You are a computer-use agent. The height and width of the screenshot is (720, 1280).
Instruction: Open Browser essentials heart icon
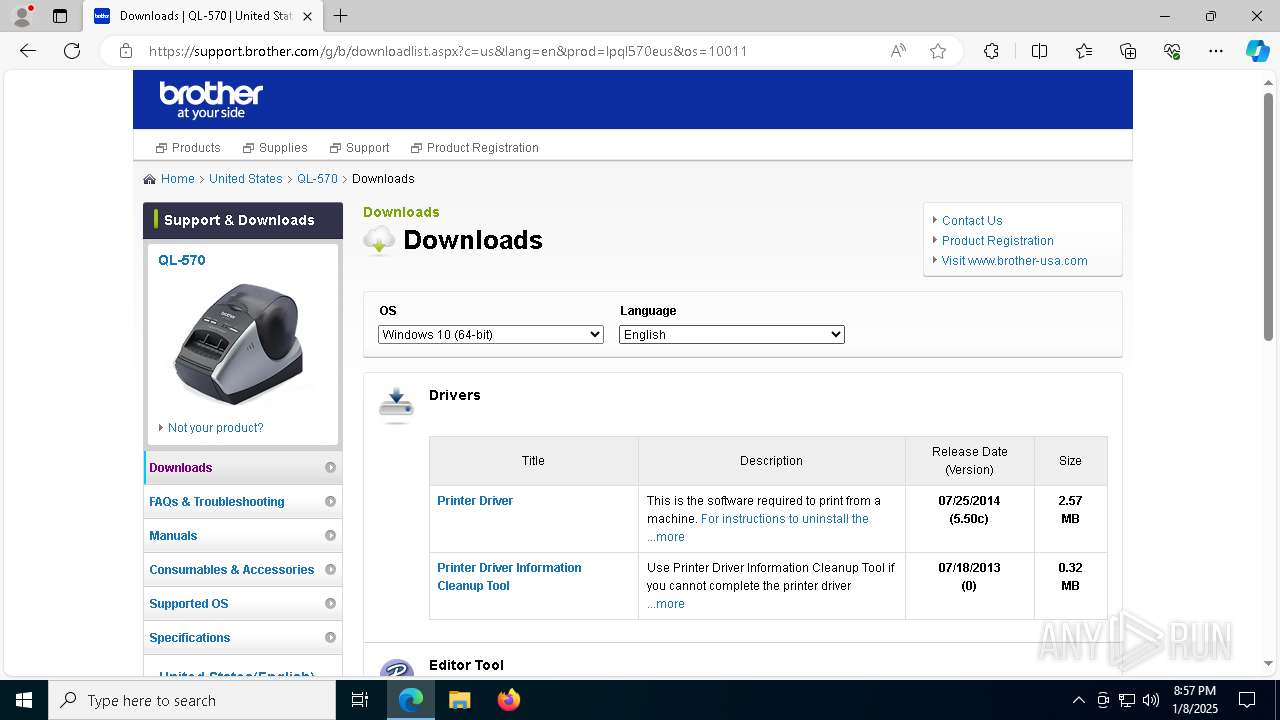1172,51
